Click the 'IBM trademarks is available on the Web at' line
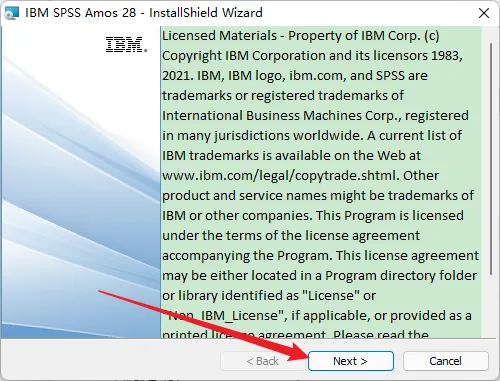The width and height of the screenshot is (500, 381). pos(292,156)
